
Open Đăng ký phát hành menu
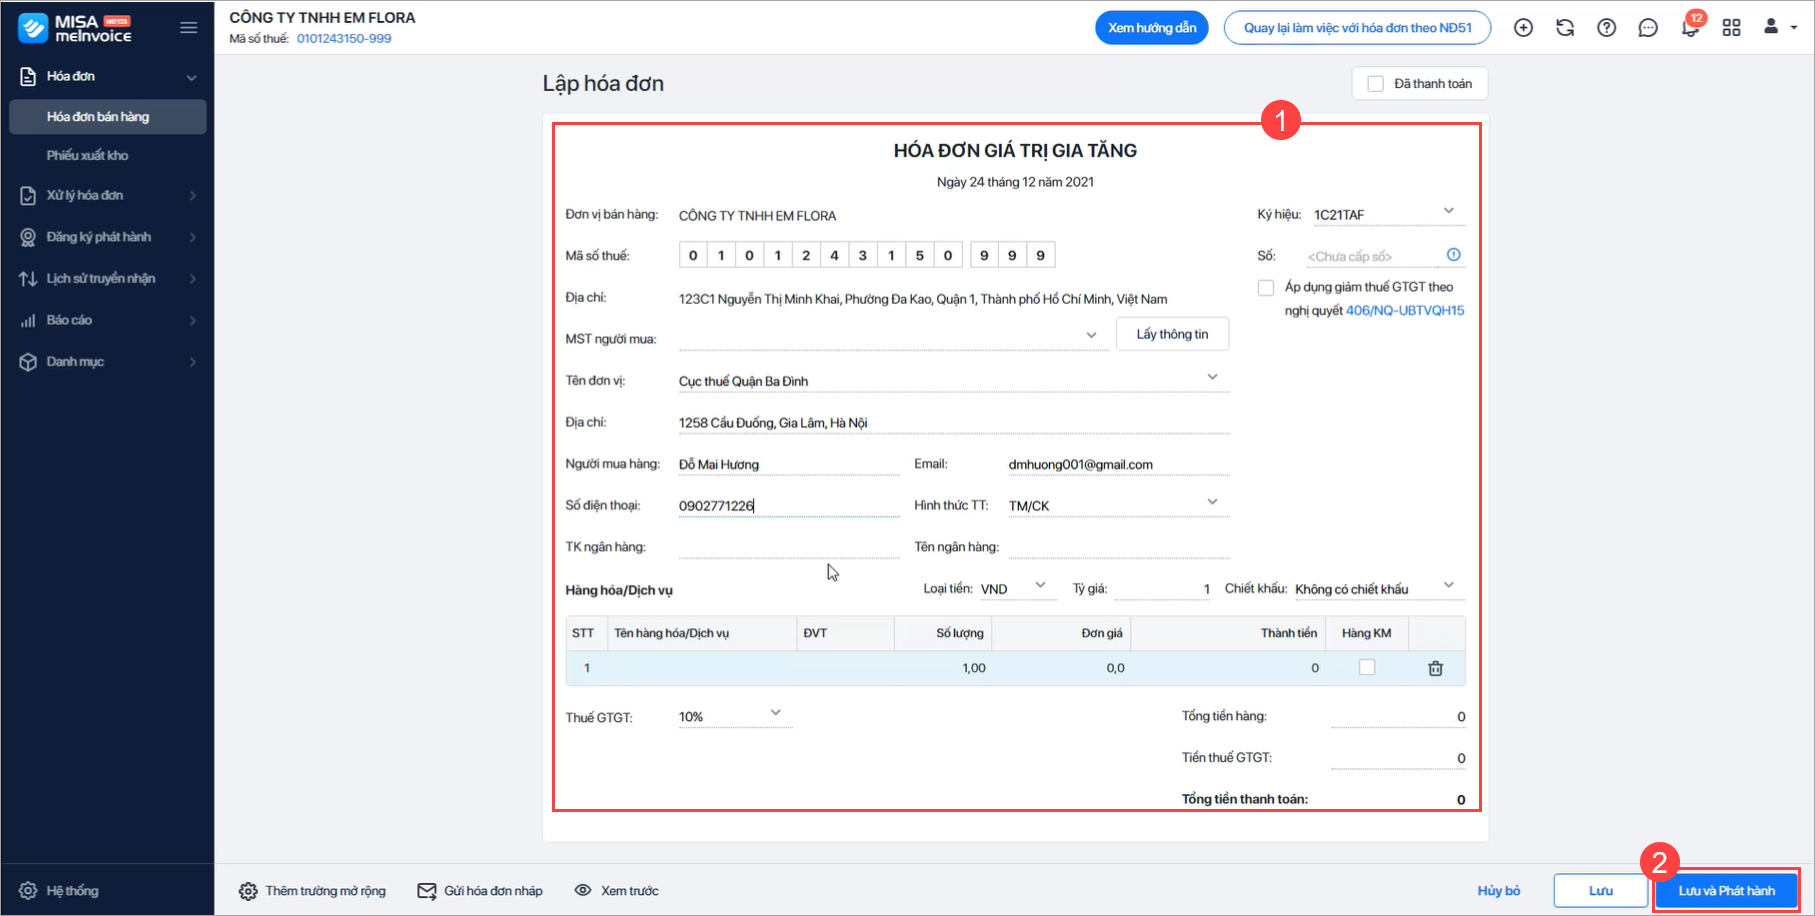pyautogui.click(x=108, y=237)
